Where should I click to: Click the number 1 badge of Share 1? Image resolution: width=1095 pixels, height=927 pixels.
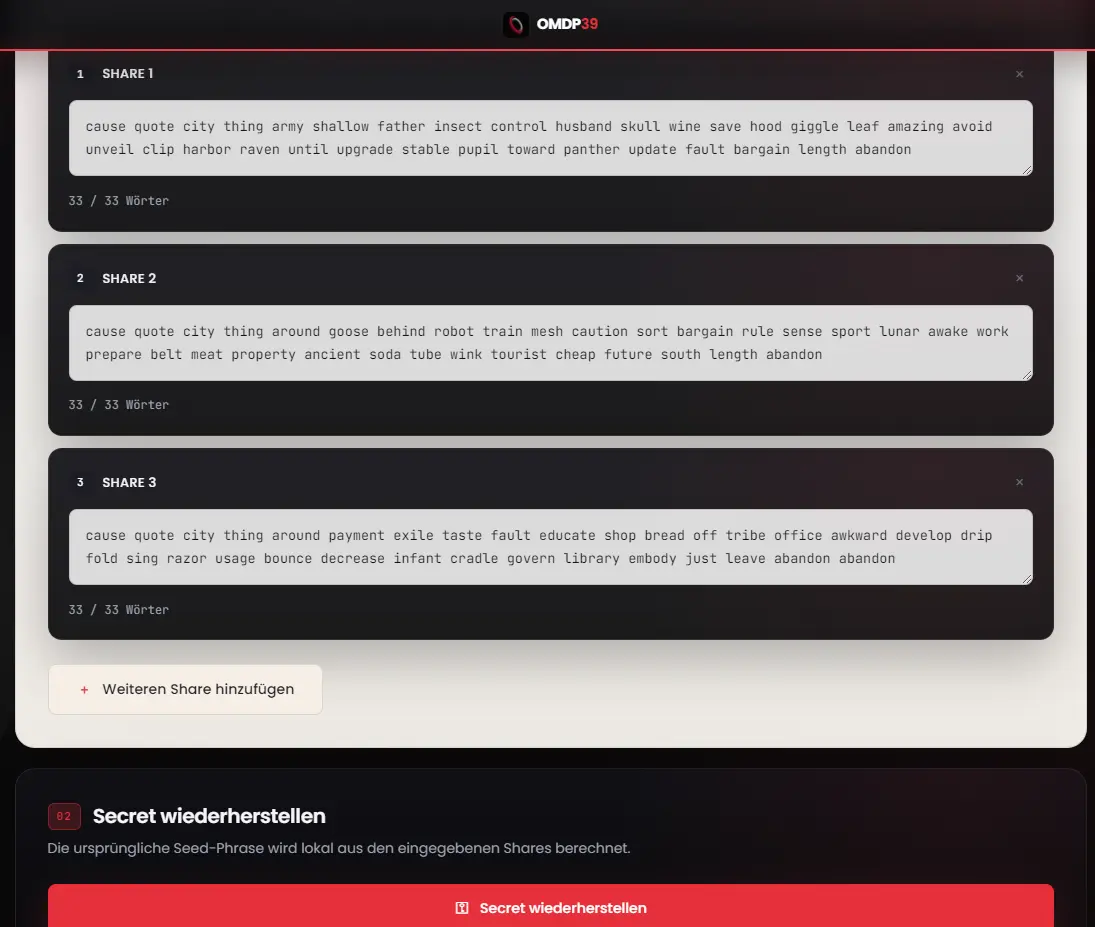point(80,74)
